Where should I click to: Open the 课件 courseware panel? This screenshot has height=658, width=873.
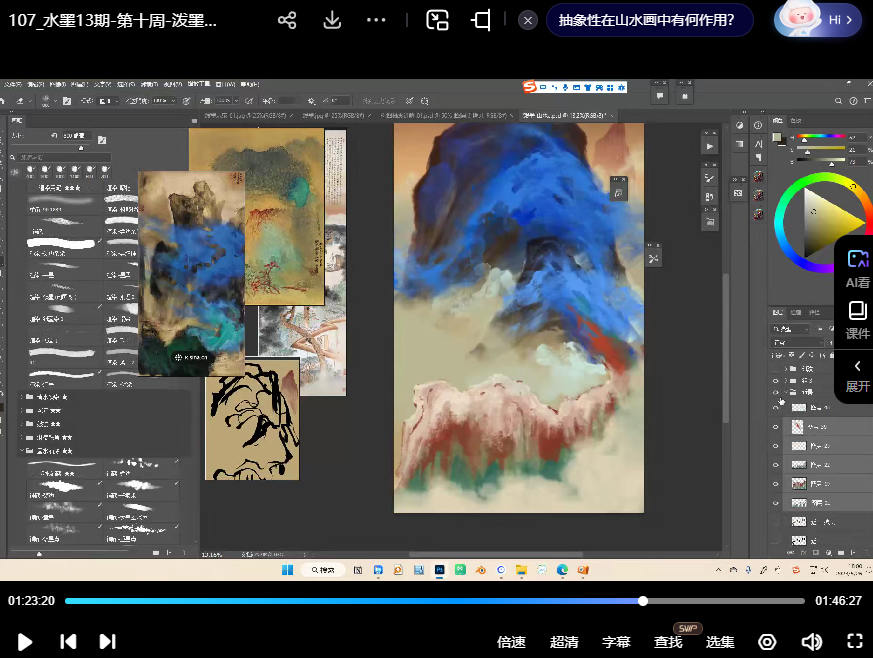tap(857, 320)
